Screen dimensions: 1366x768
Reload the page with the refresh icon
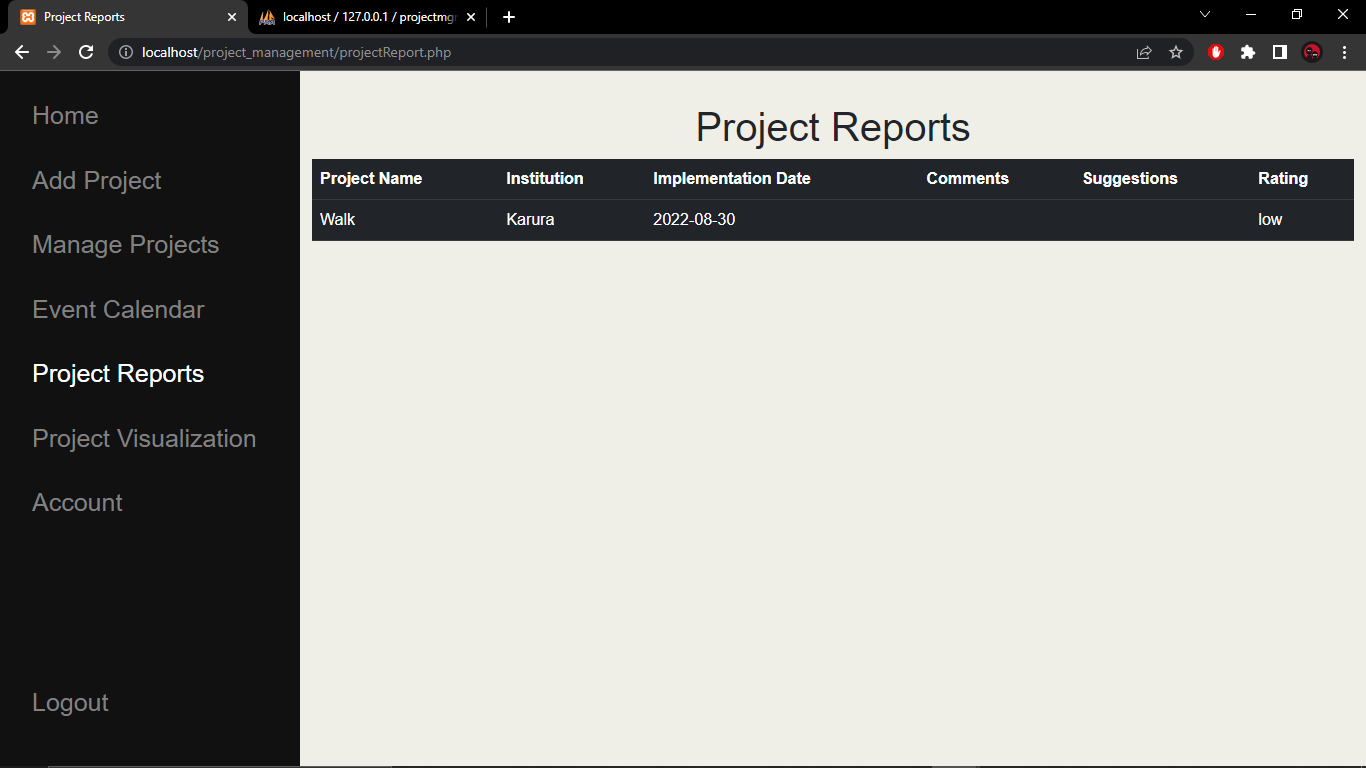[x=85, y=52]
